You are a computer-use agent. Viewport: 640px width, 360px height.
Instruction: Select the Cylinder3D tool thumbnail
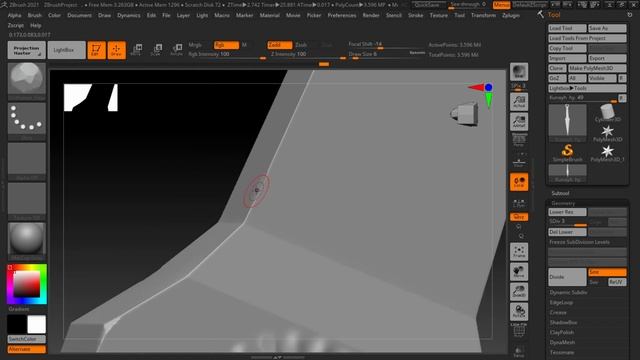click(607, 113)
